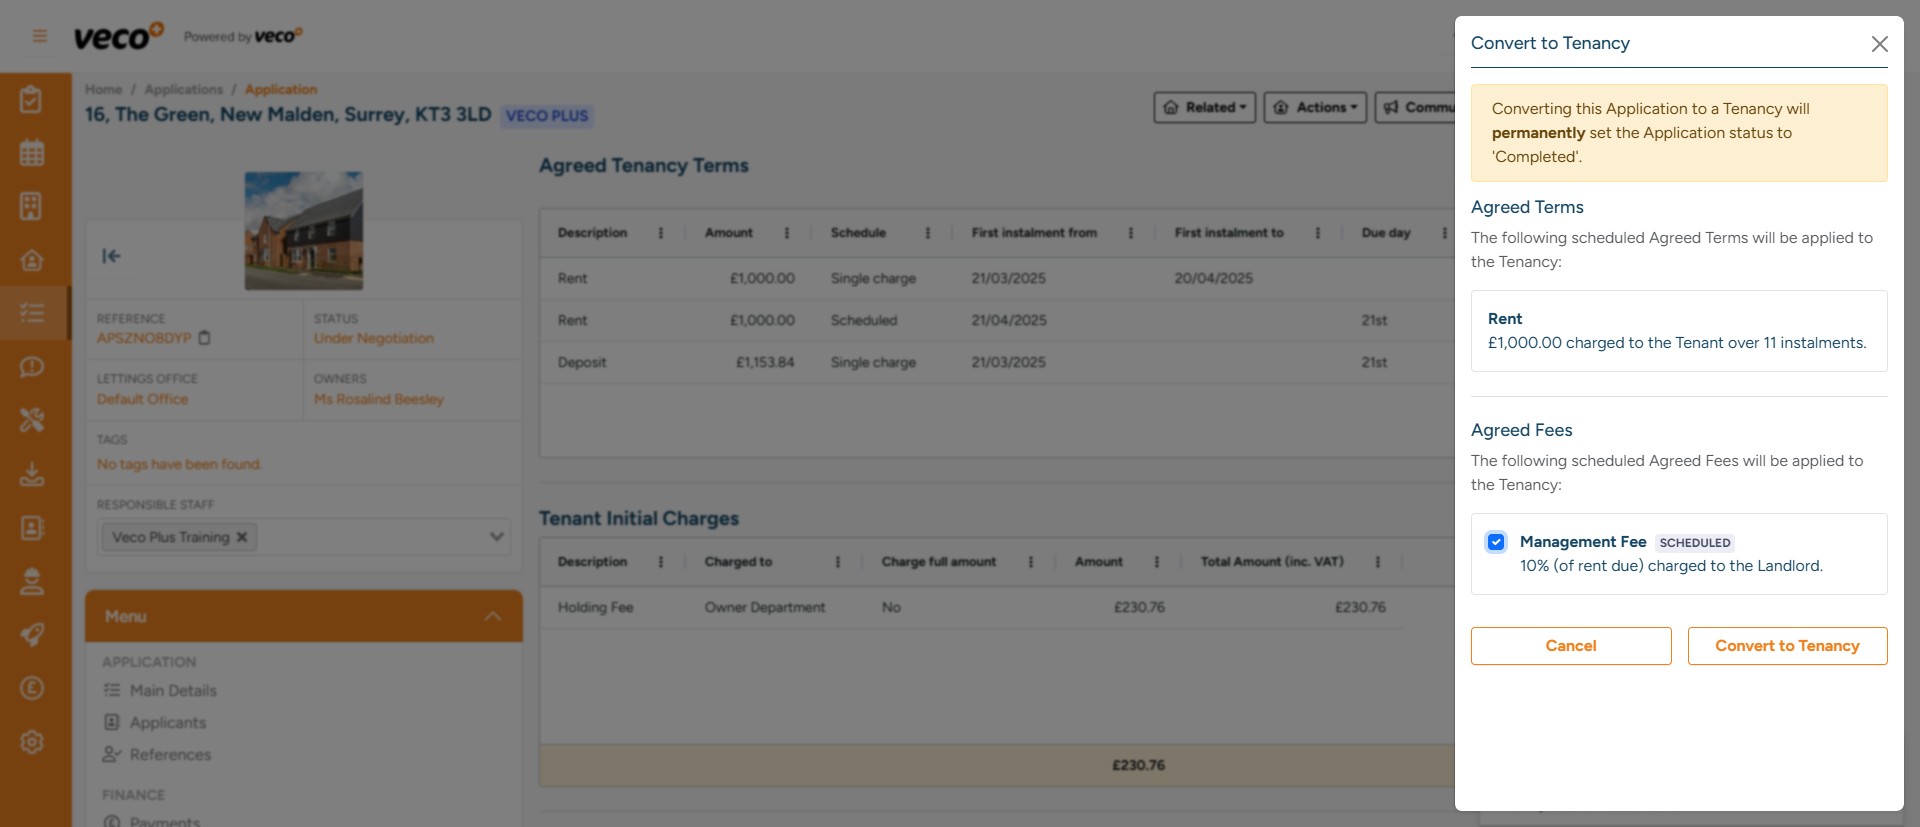Untick the Management Fee checkbox
The image size is (1920, 827).
[1496, 542]
